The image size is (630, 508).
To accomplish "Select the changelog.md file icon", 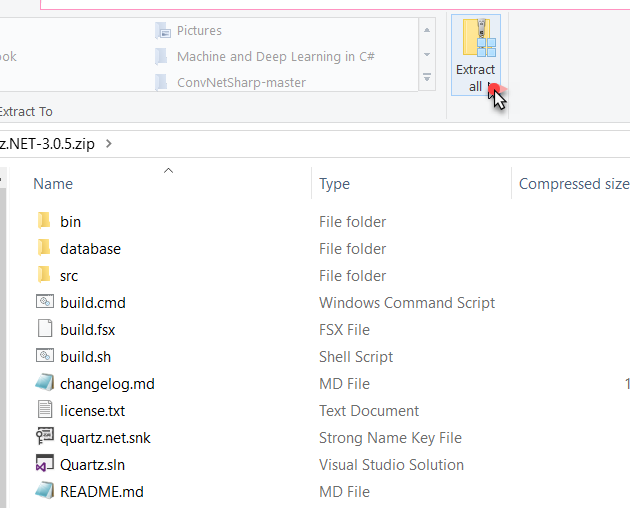I will point(45,383).
